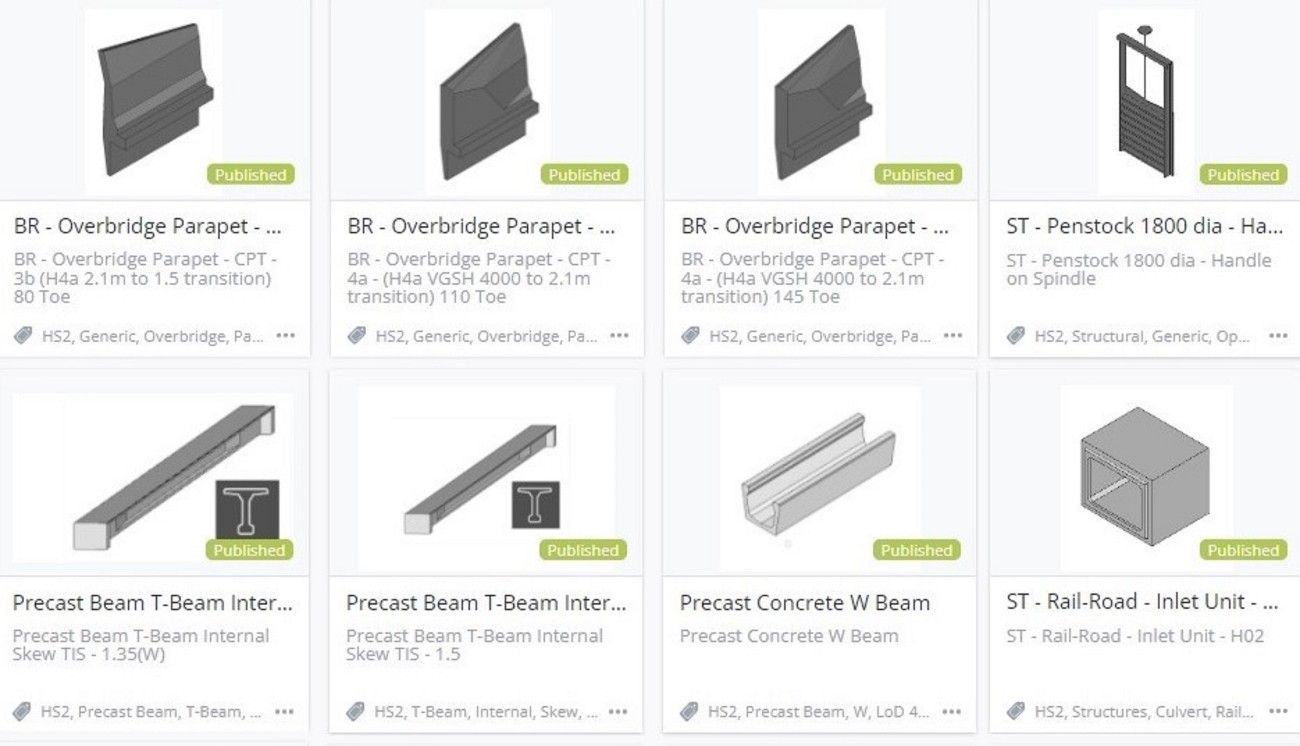Open T-Beam Skew TIS 1.35(W) beam thumbnail
Image resolution: width=1300 pixels, height=746 pixels.
[153, 478]
